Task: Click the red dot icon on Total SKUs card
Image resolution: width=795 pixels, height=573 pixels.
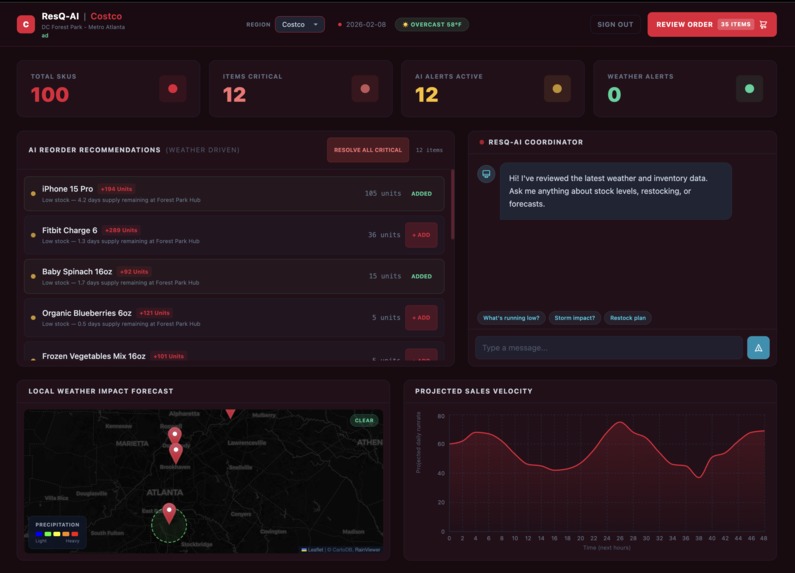Action: click(173, 89)
